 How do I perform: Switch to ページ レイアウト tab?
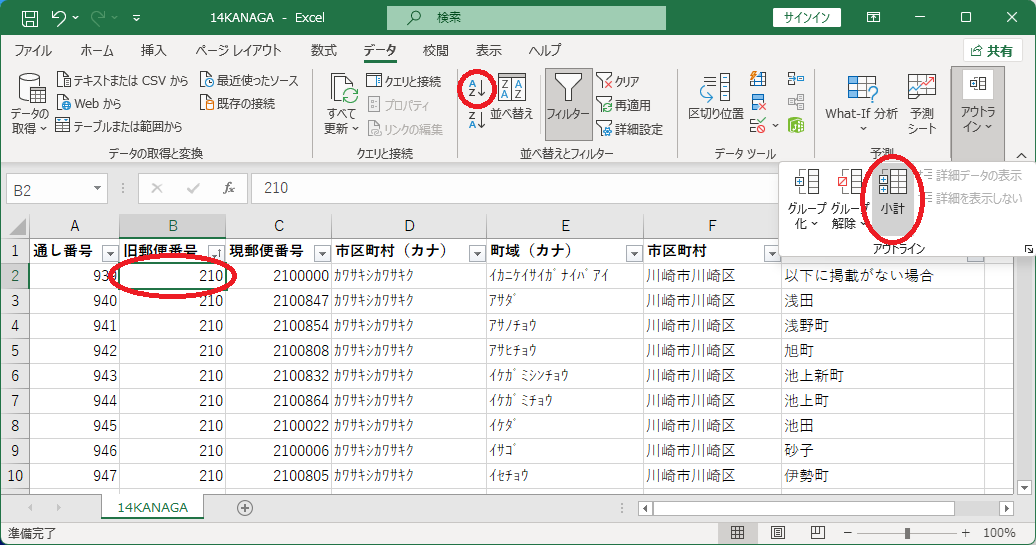coord(239,50)
